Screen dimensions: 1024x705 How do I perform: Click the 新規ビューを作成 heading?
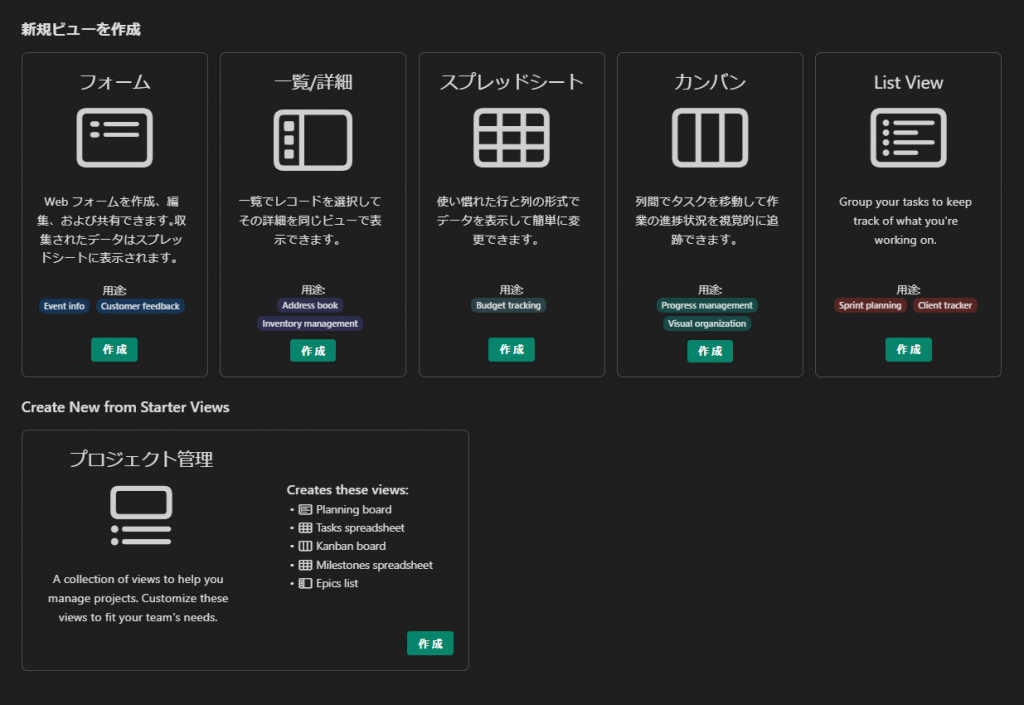pyautogui.click(x=81, y=29)
